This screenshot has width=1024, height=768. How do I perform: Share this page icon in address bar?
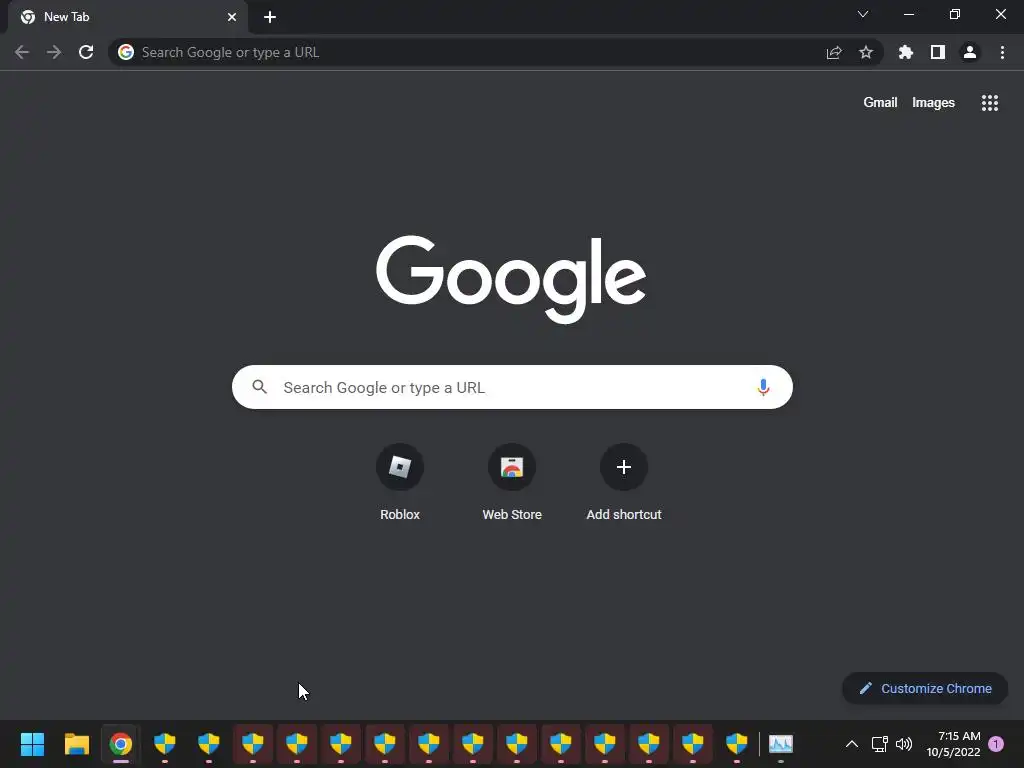834,52
